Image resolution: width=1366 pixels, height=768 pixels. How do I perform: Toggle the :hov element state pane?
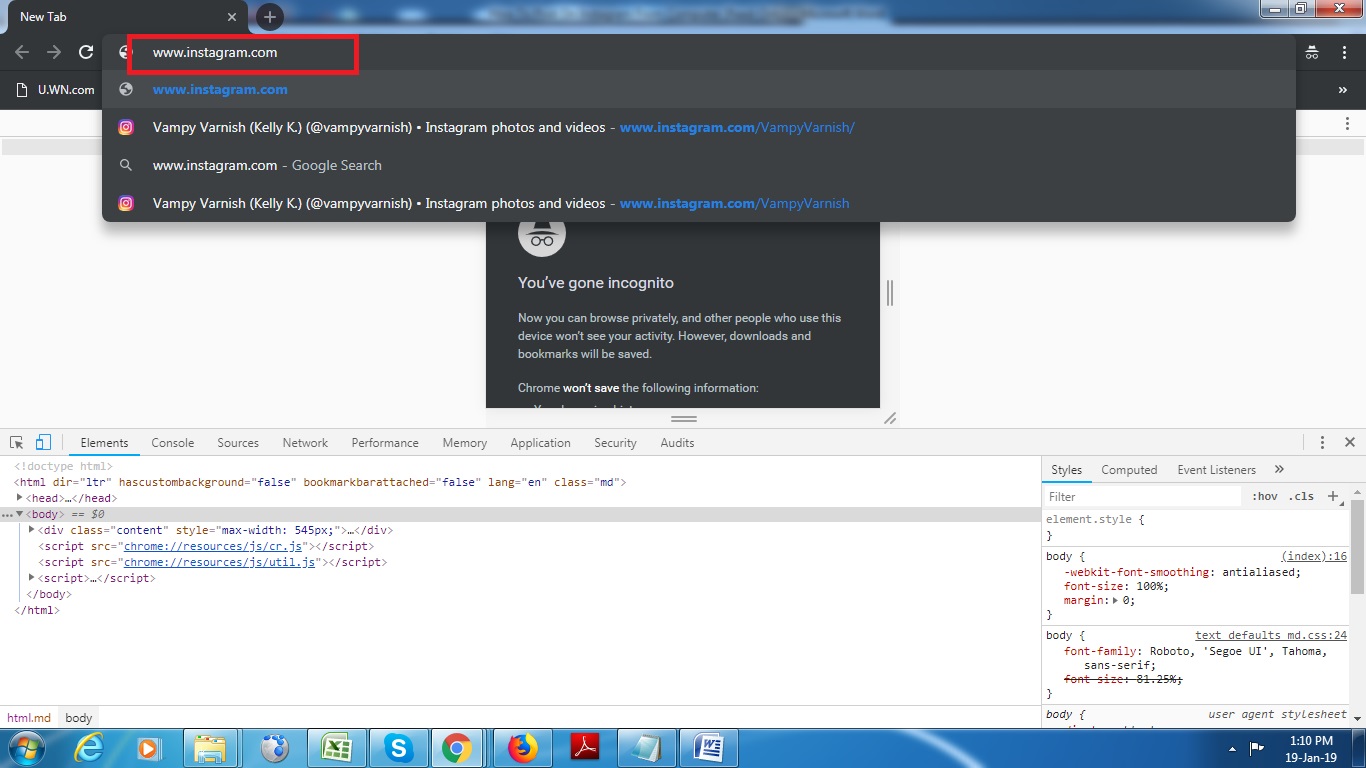click(x=1265, y=497)
